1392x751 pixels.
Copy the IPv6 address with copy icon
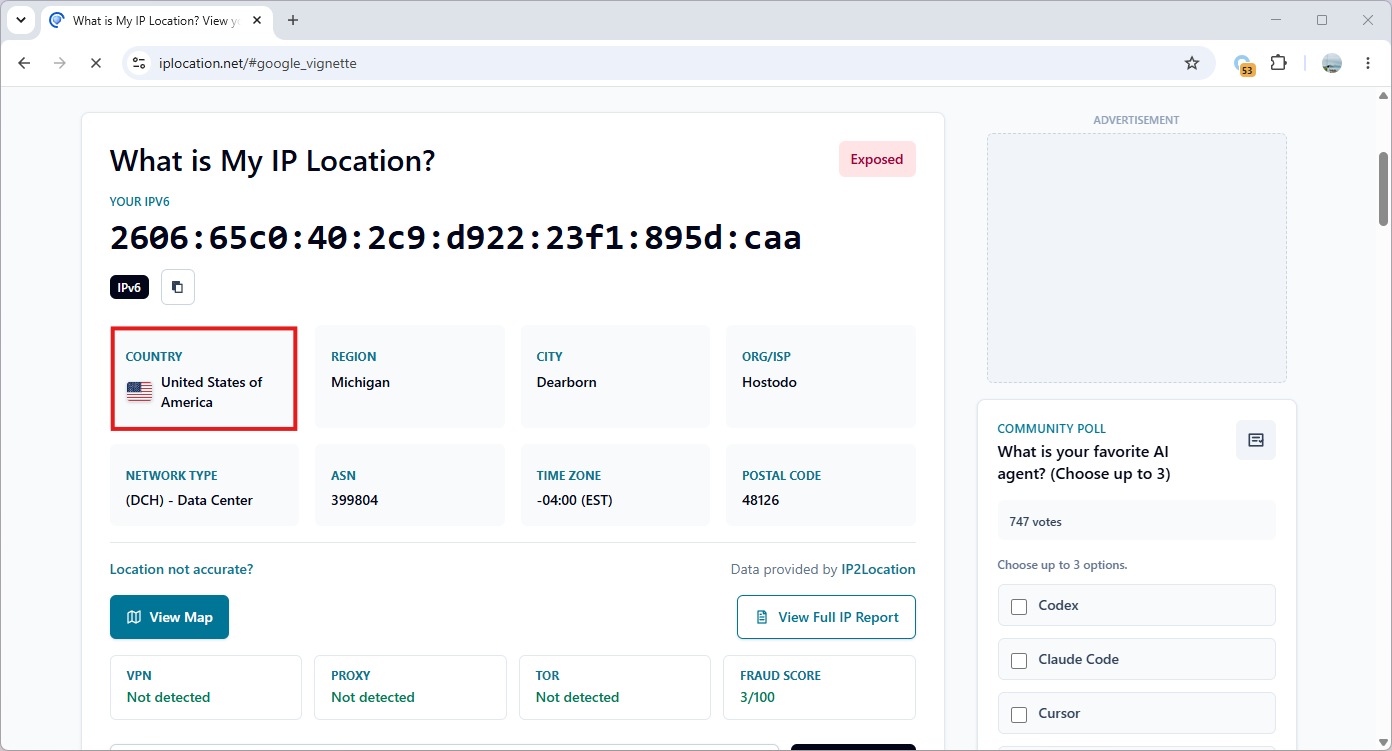click(177, 287)
